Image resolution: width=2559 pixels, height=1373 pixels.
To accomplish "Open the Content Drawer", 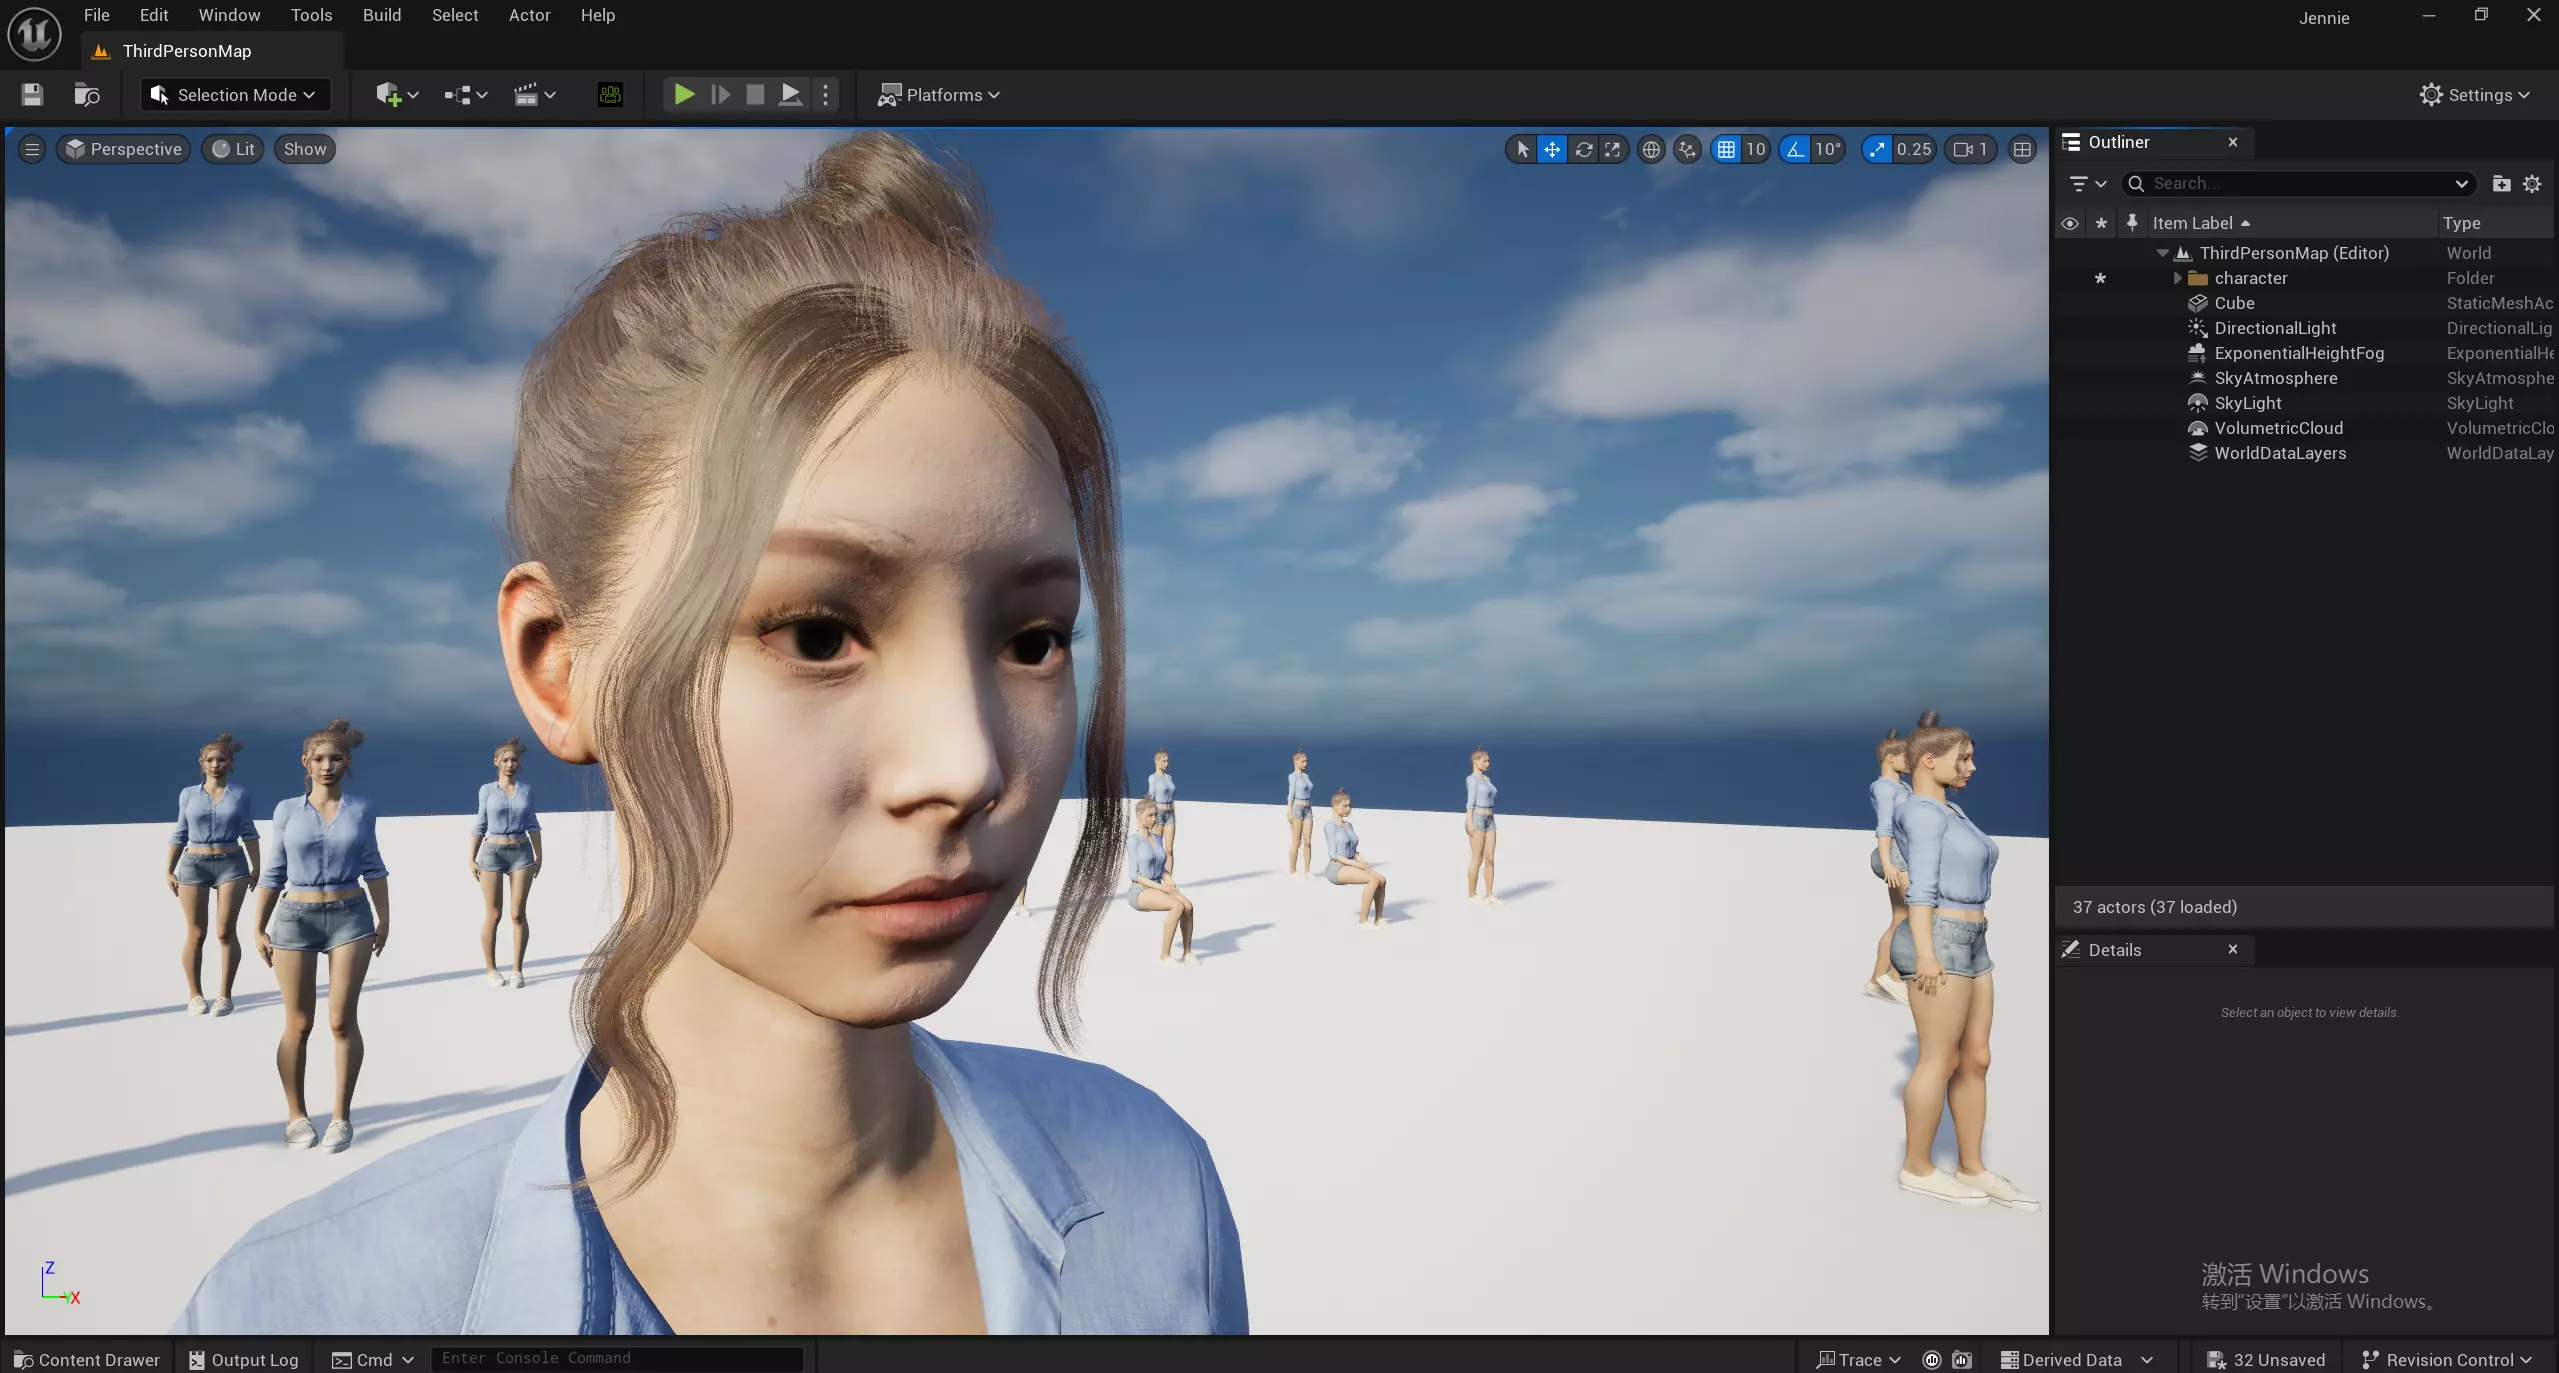I will point(87,1359).
